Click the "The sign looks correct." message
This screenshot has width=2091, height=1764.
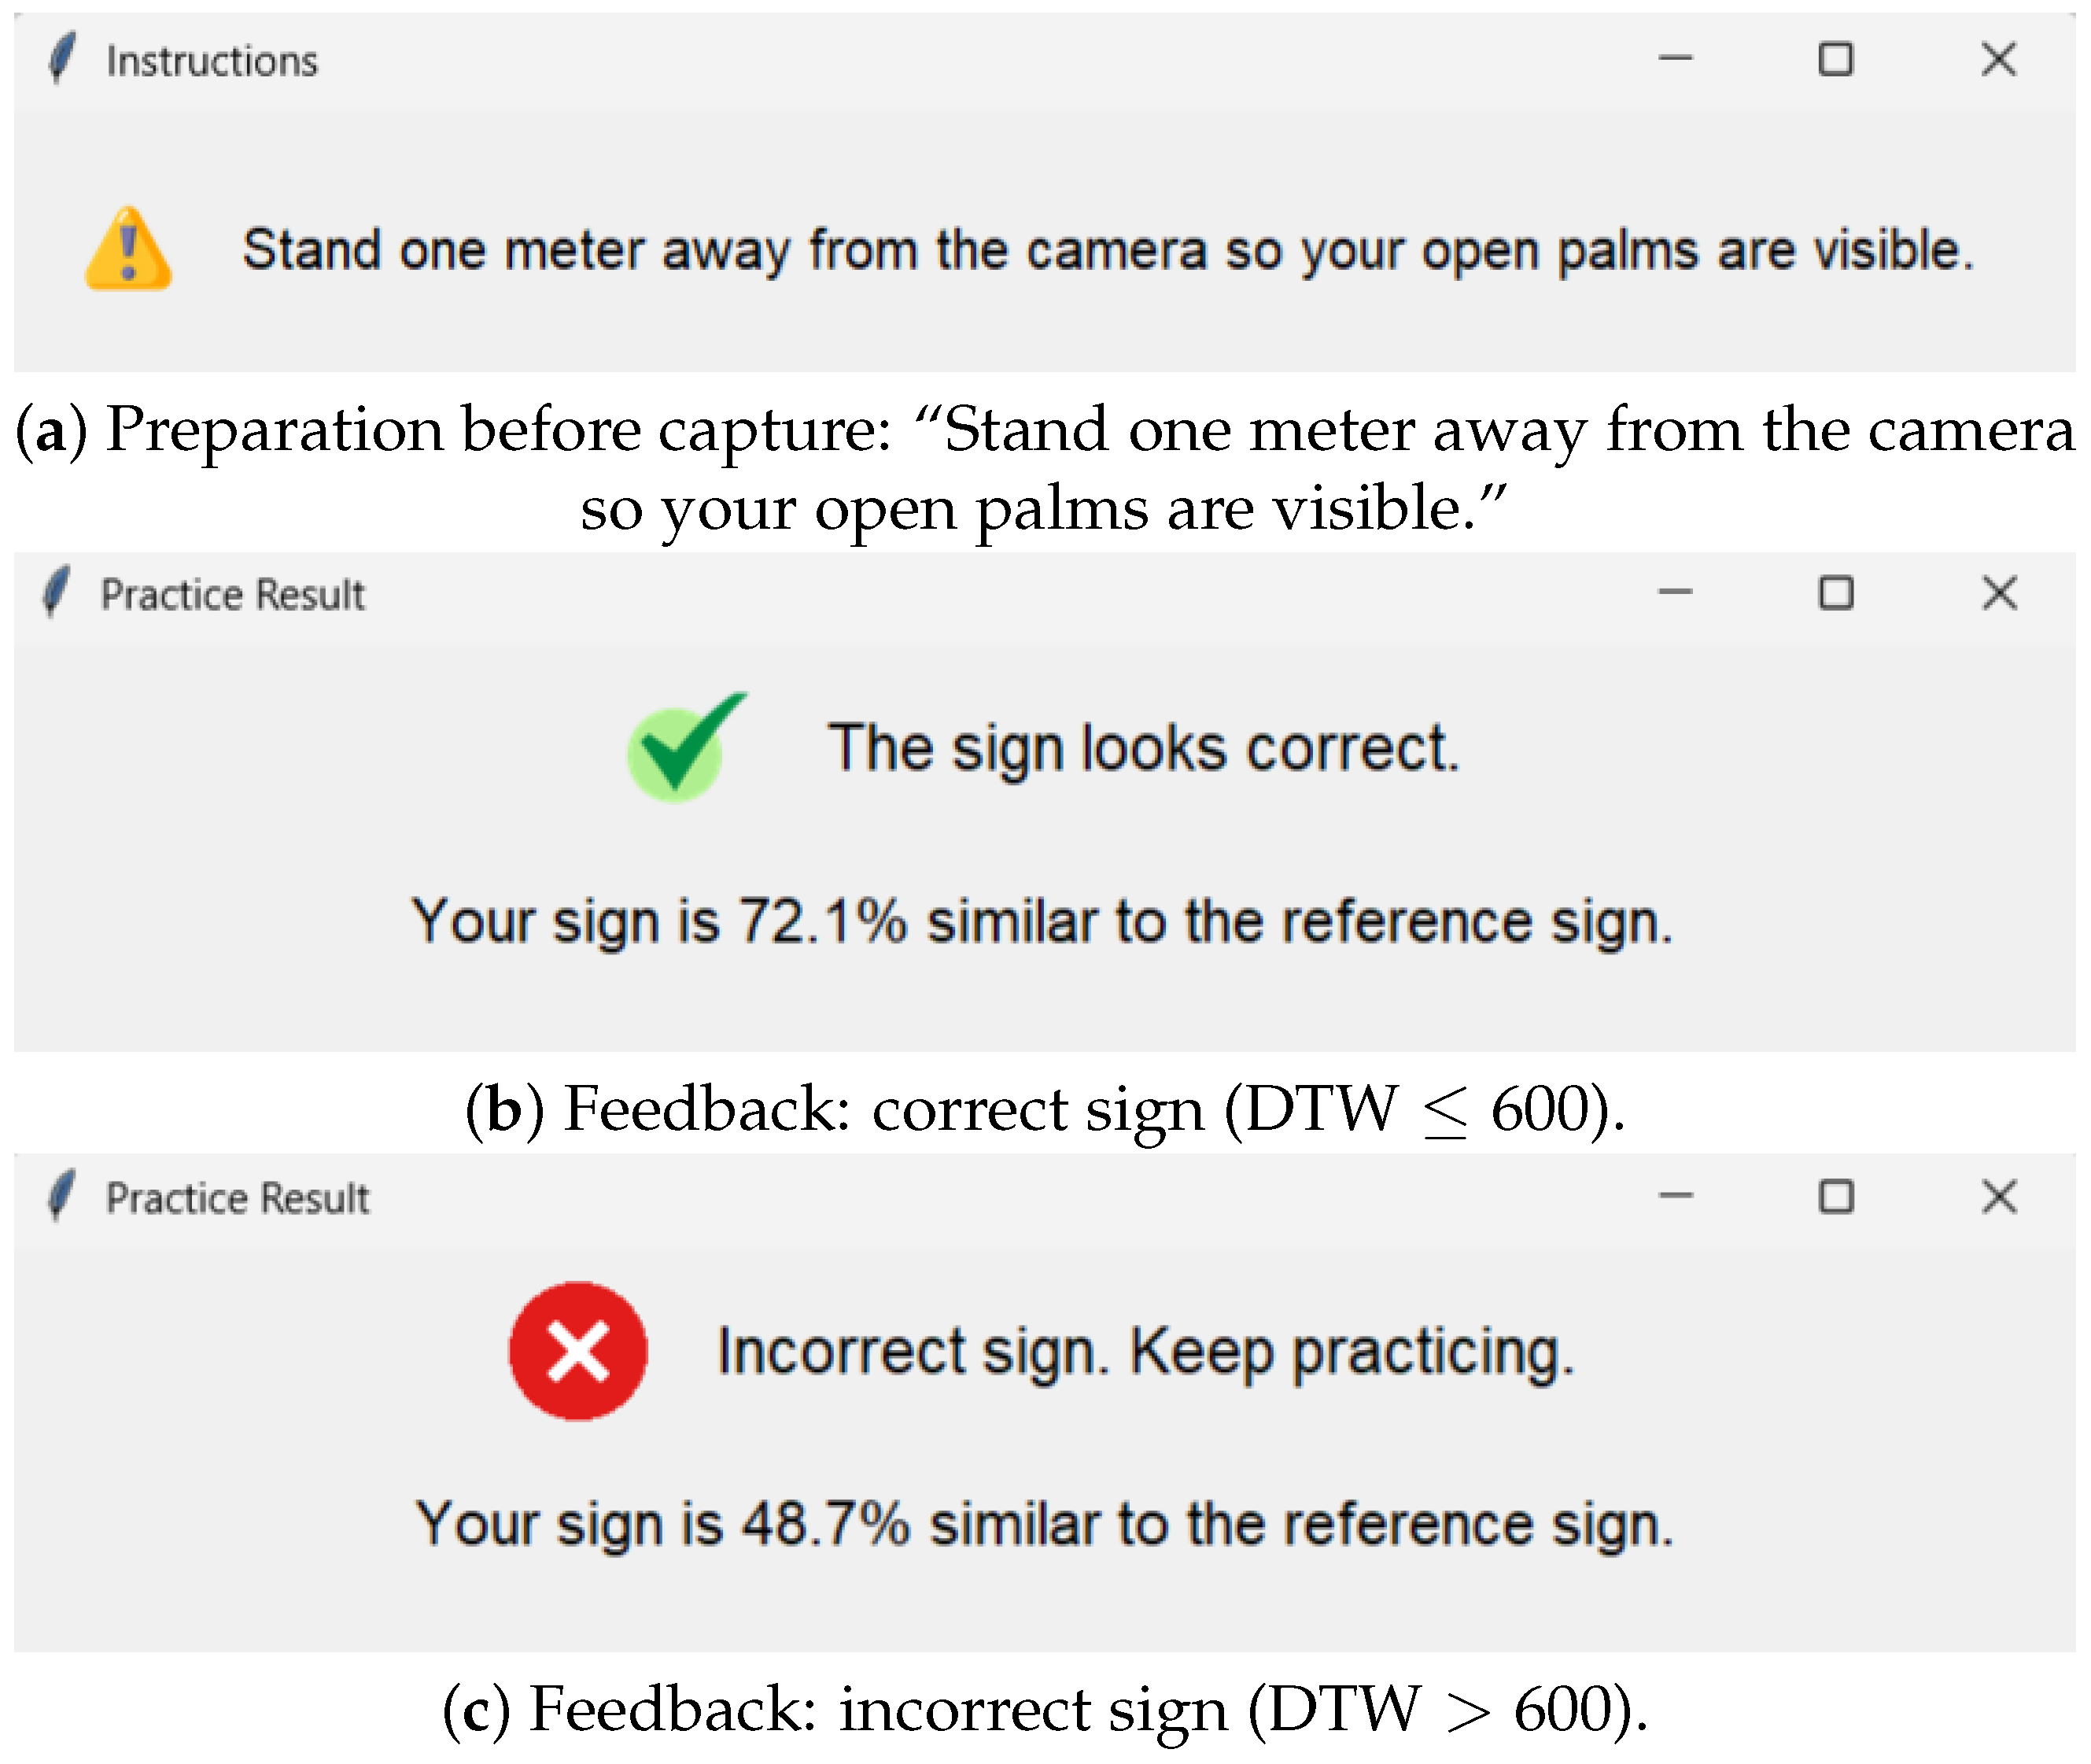point(1143,748)
